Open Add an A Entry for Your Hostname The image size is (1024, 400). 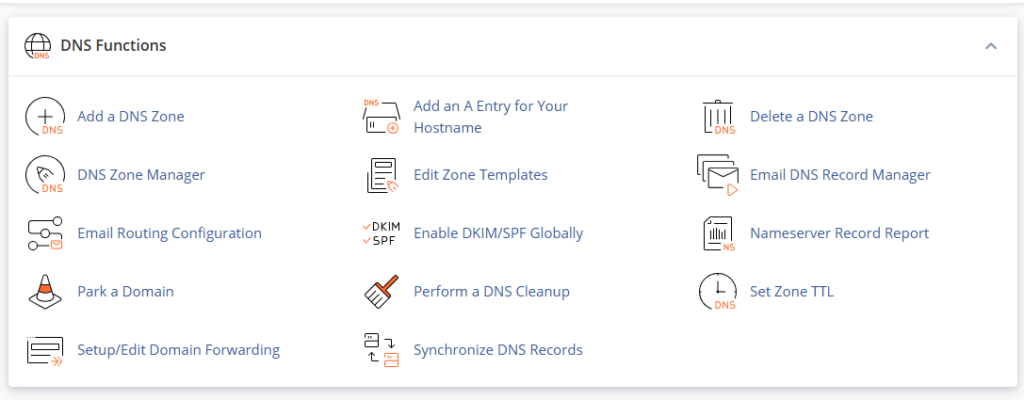(x=490, y=116)
